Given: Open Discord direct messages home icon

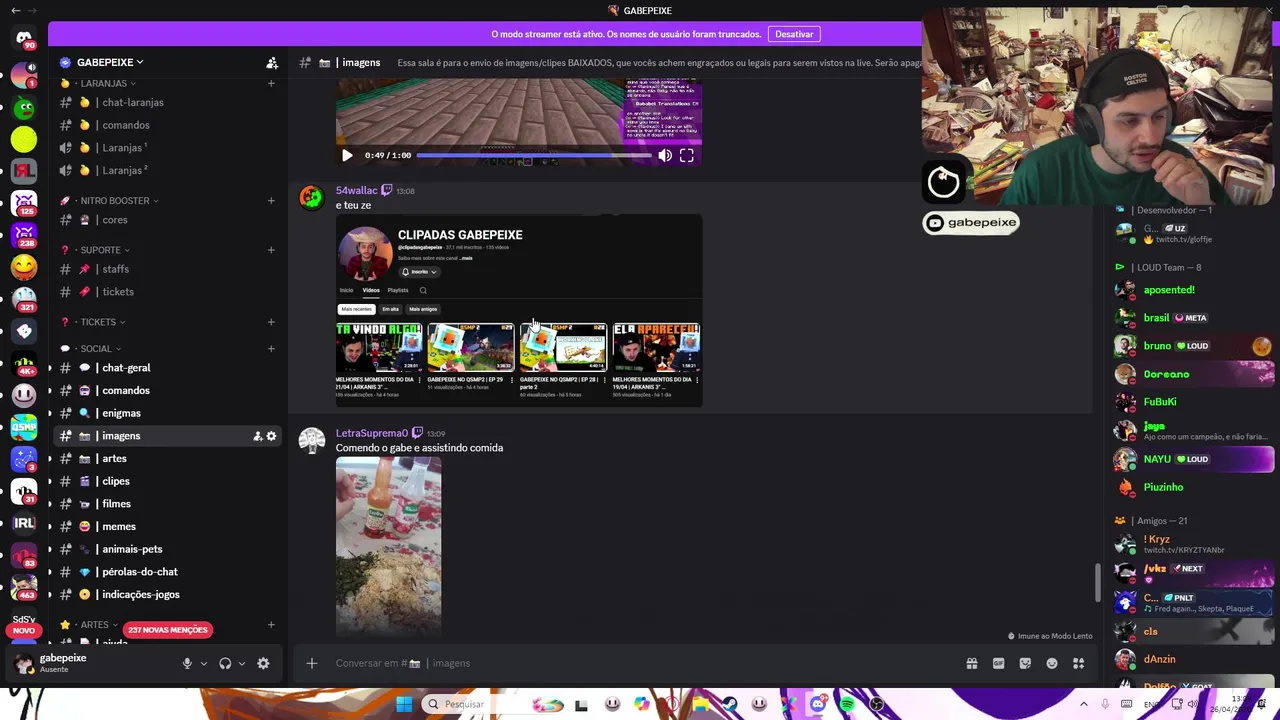Looking at the screenshot, I should [x=24, y=39].
